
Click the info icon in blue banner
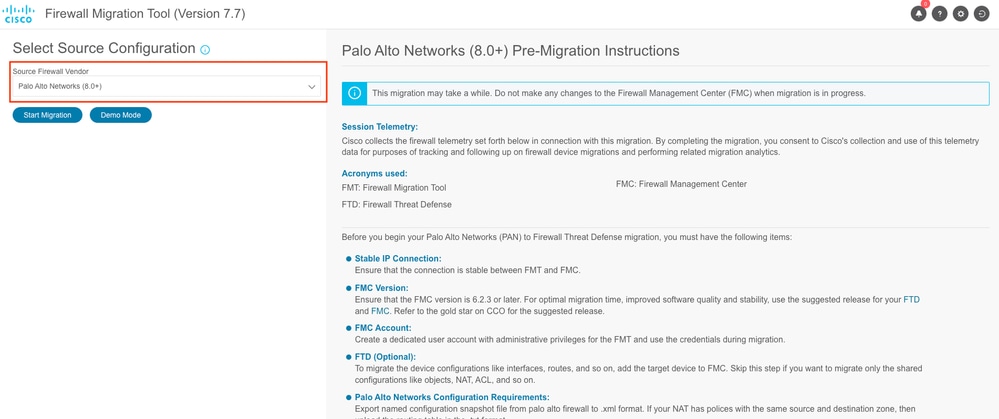355,93
